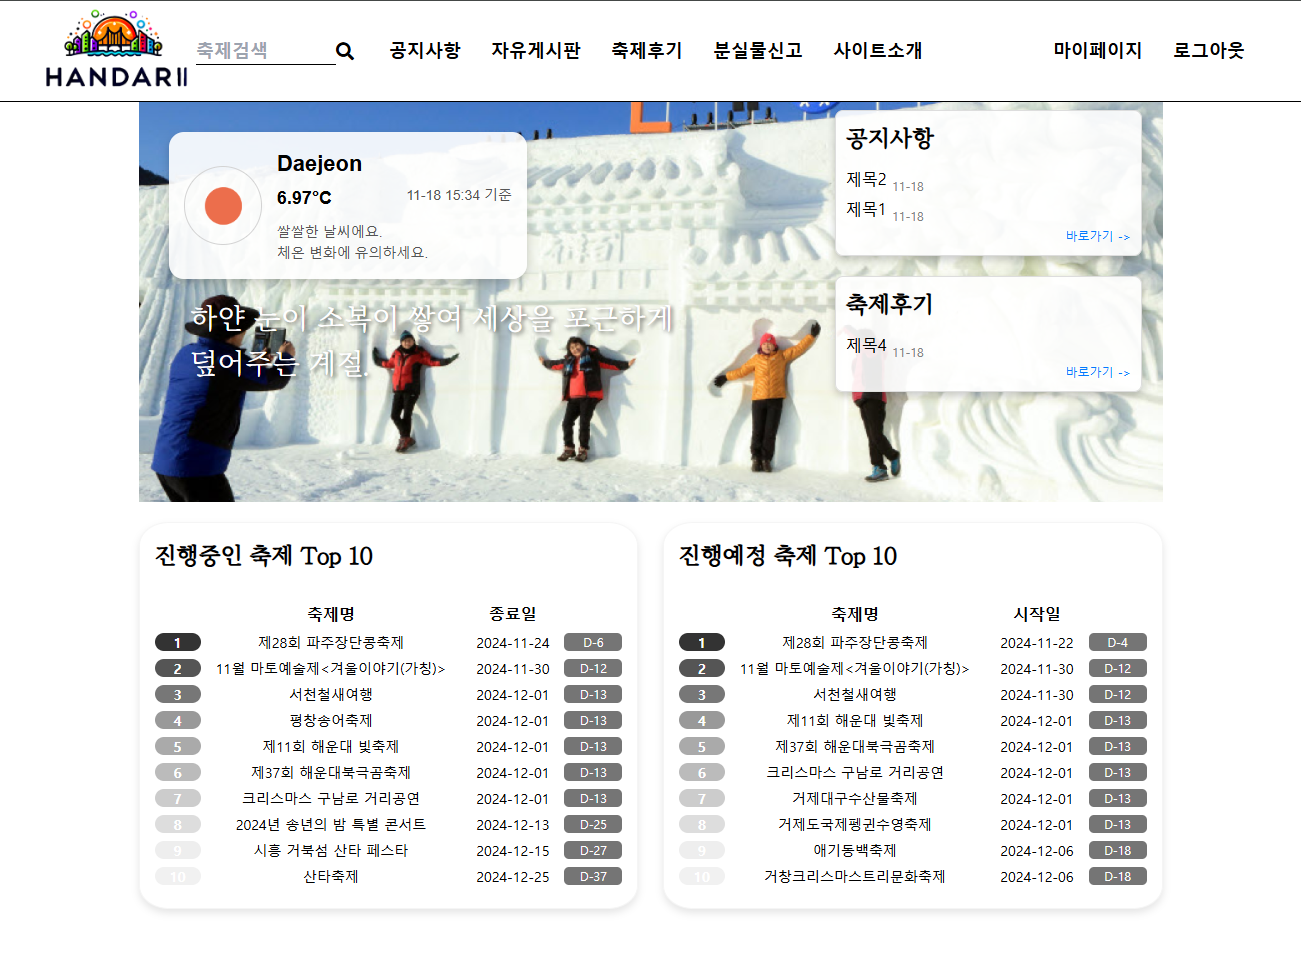The image size is (1301, 953).
Task: Click the 시작일 column header
Action: tap(1037, 614)
